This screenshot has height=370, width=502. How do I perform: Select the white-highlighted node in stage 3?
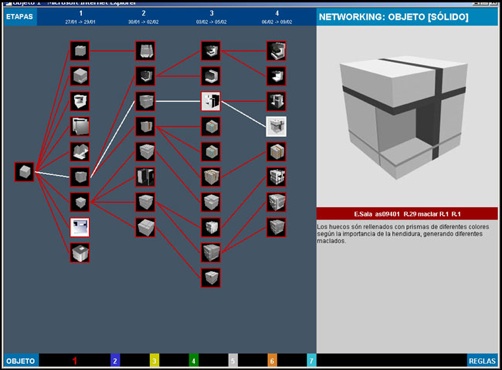click(211, 101)
